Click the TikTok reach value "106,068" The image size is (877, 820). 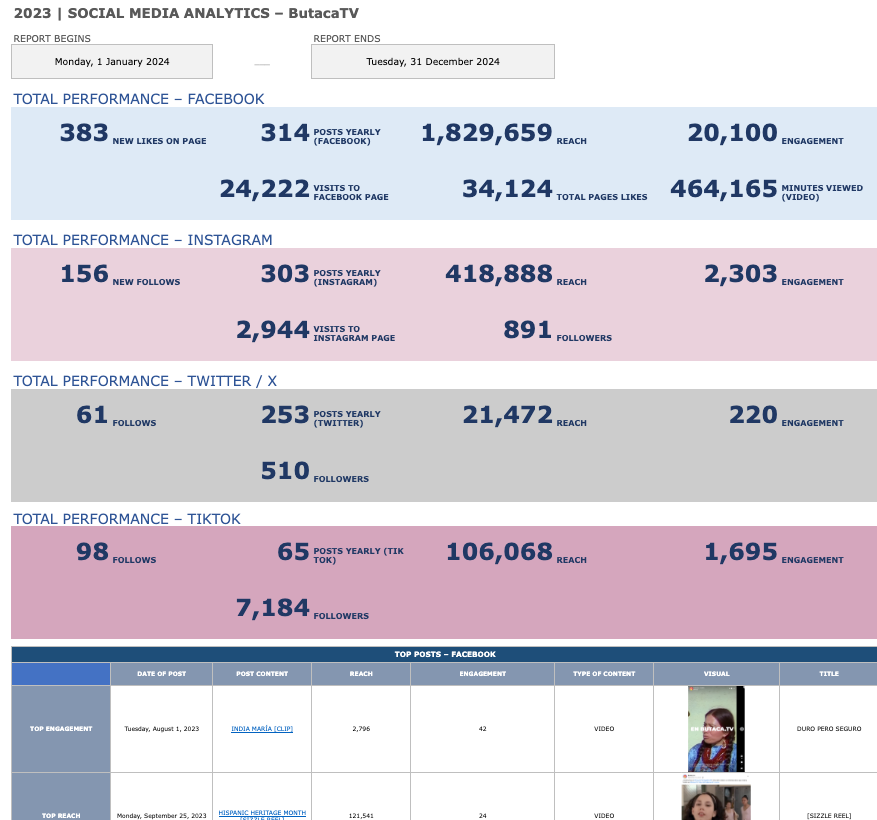499,552
